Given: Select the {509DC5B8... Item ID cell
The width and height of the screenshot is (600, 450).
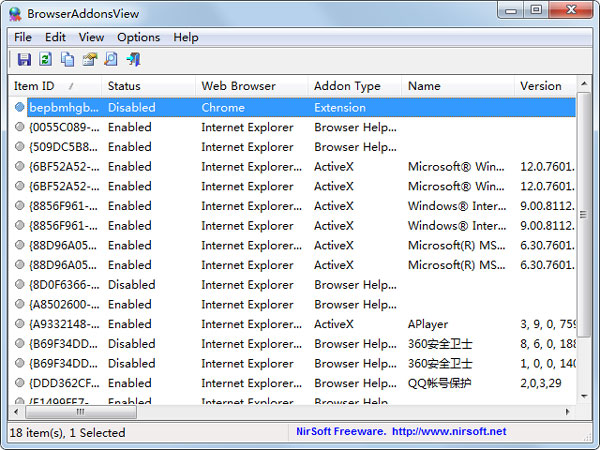Looking at the screenshot, I should click(64, 147).
